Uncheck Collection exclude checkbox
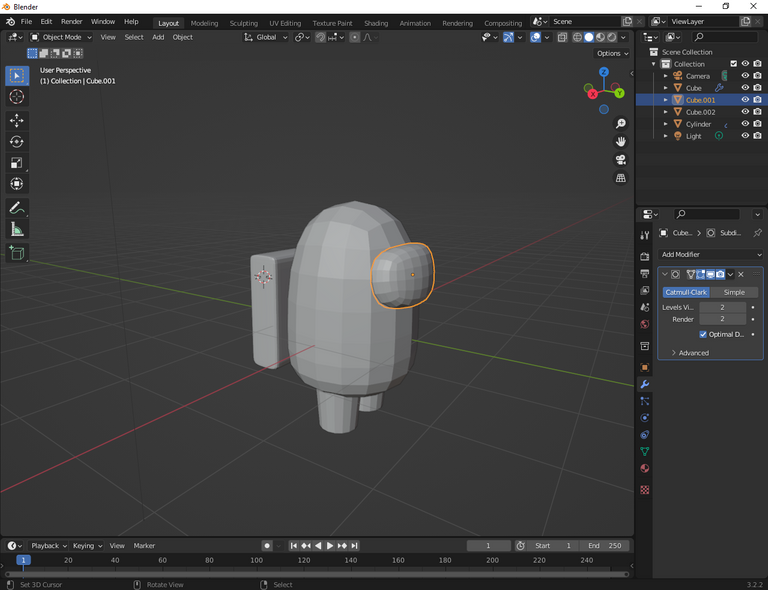The height and width of the screenshot is (590, 768). click(733, 64)
